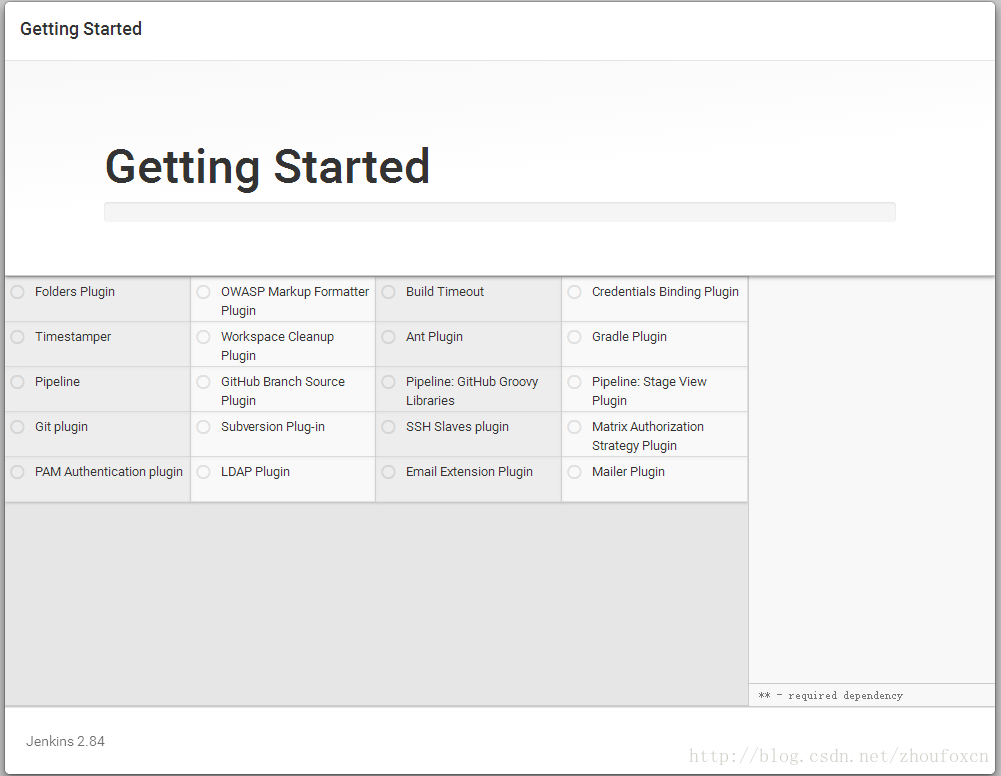
Task: Click the circle icon next to Gradle Plugin
Action: coord(574,337)
